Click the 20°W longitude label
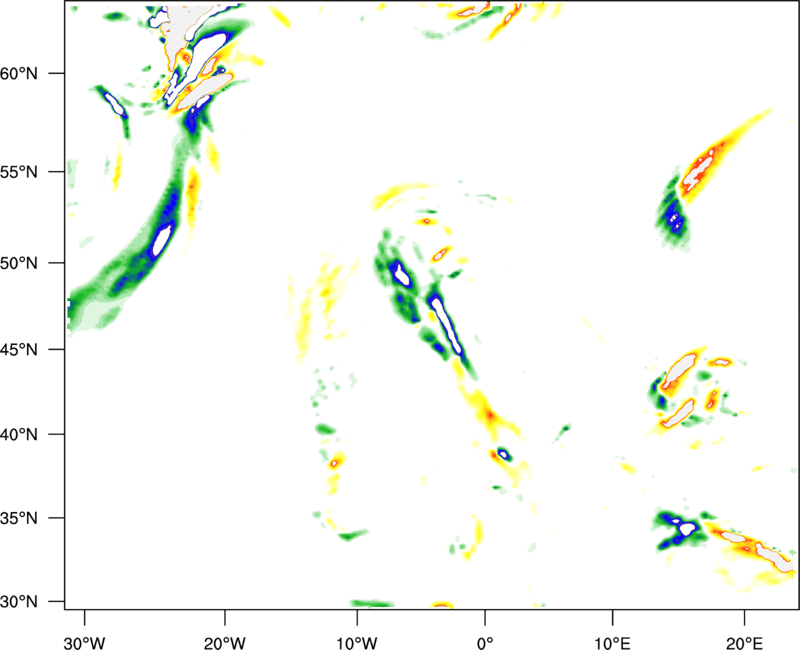 point(225,643)
